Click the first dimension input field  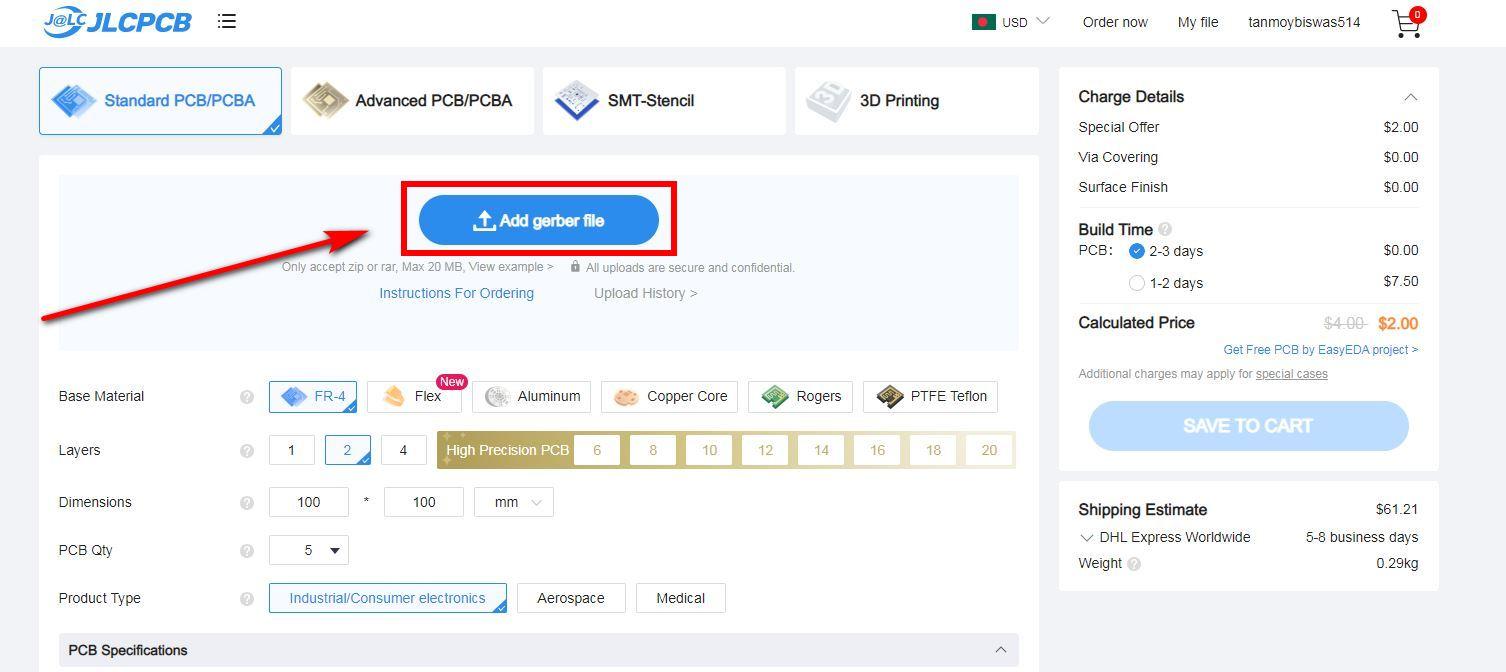pos(309,502)
